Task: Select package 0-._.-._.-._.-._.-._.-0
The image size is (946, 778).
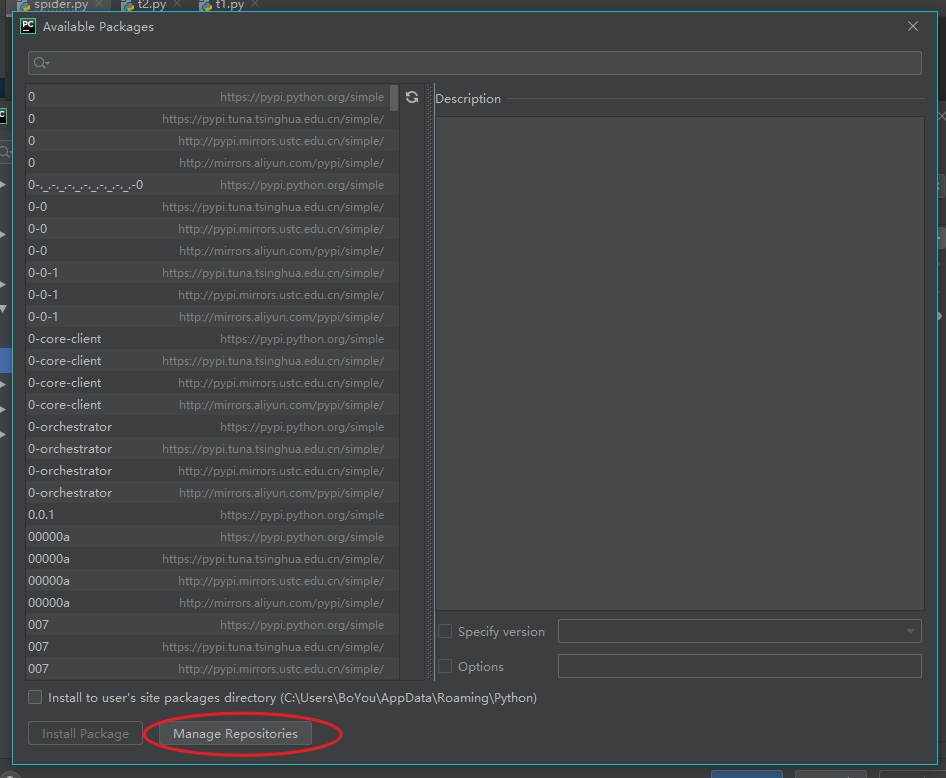Action: point(212,185)
